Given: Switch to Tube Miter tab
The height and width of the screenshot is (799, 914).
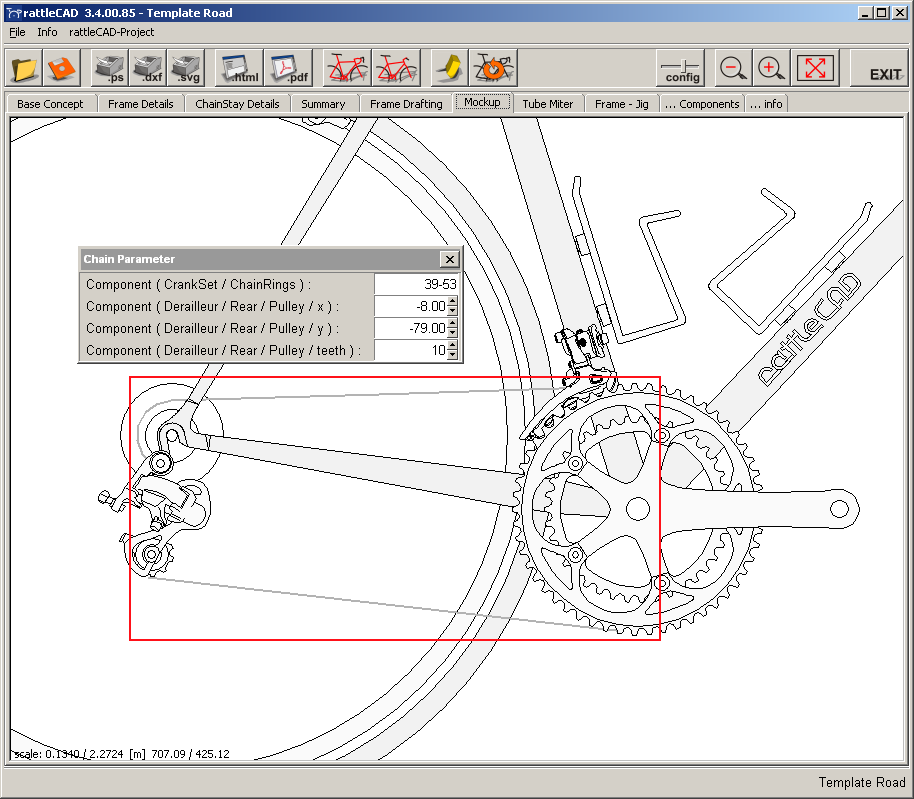Looking at the screenshot, I should click(x=548, y=104).
